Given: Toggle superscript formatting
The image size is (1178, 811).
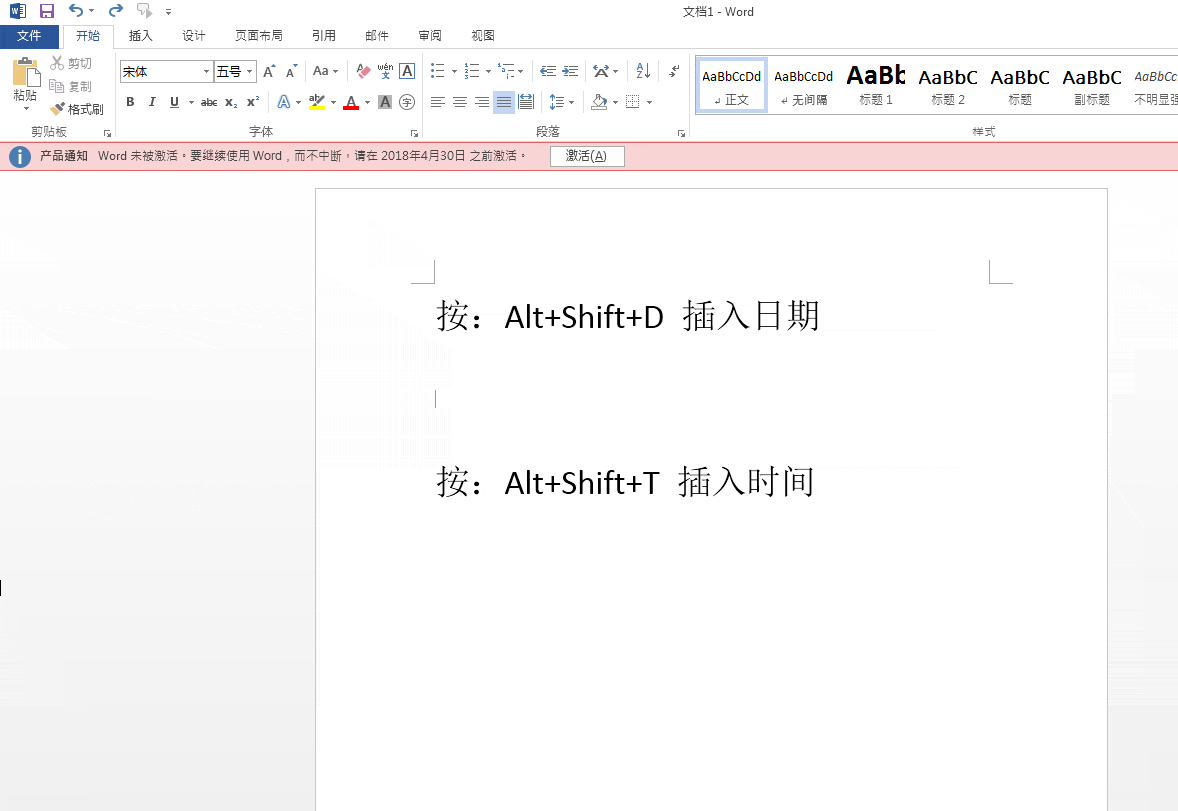Looking at the screenshot, I should click(253, 101).
